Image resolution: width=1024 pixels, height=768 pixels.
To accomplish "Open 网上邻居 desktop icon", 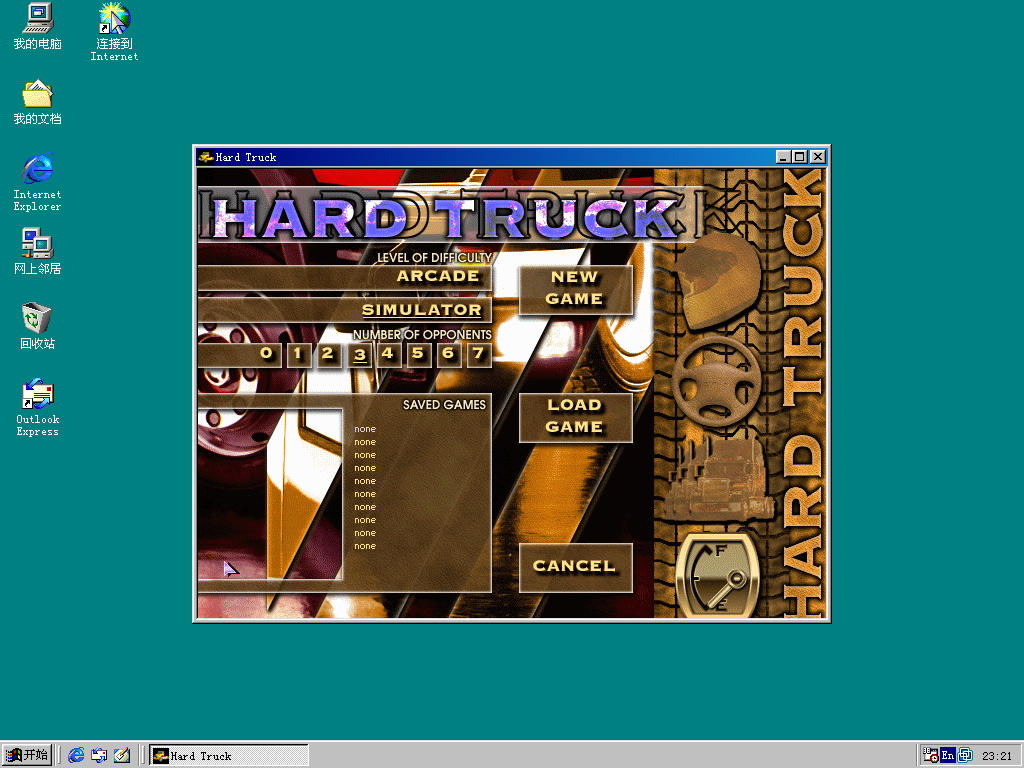I will 37,251.
